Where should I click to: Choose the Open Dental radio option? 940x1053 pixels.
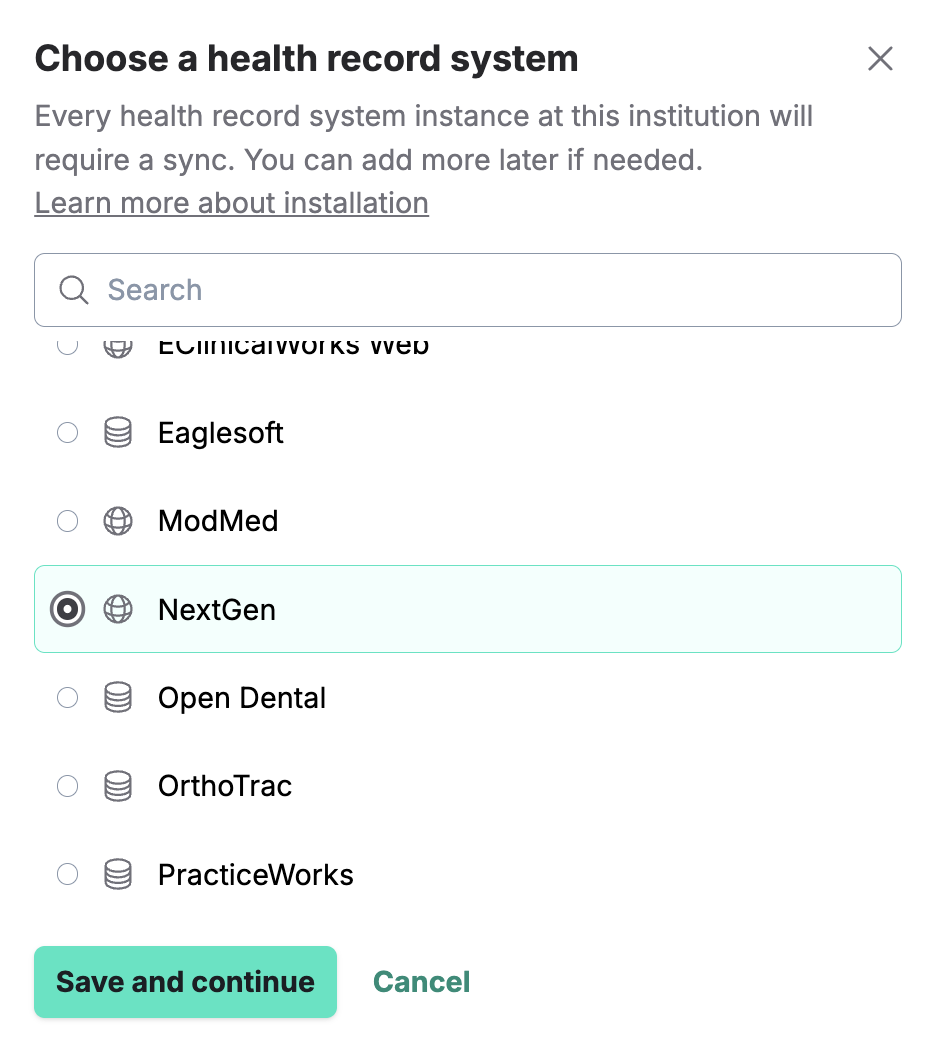[67, 698]
